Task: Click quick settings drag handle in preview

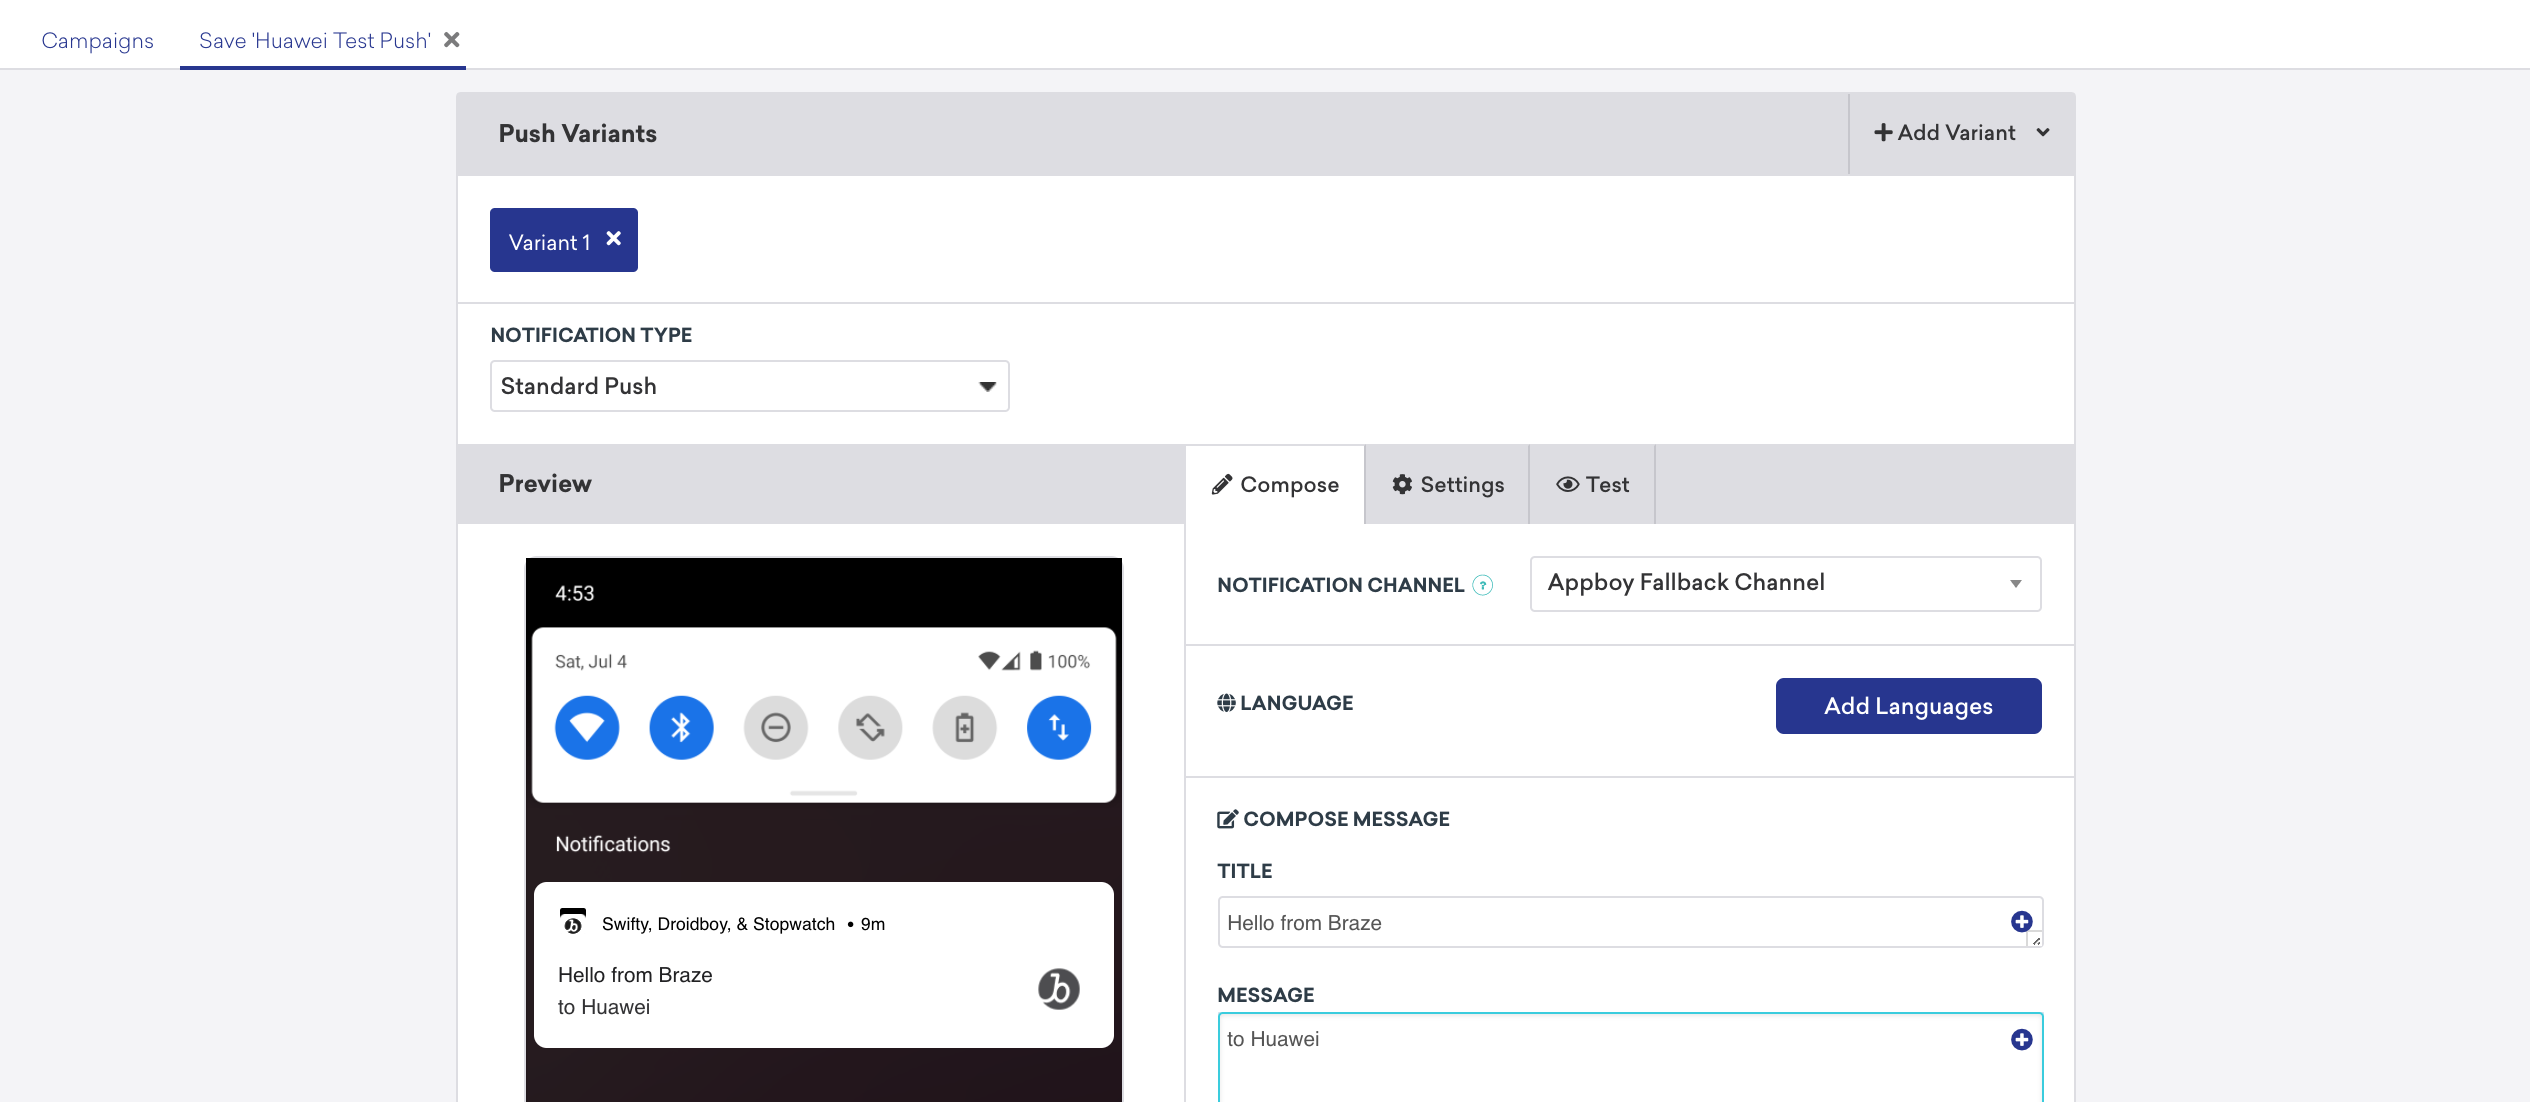Action: pos(823,793)
